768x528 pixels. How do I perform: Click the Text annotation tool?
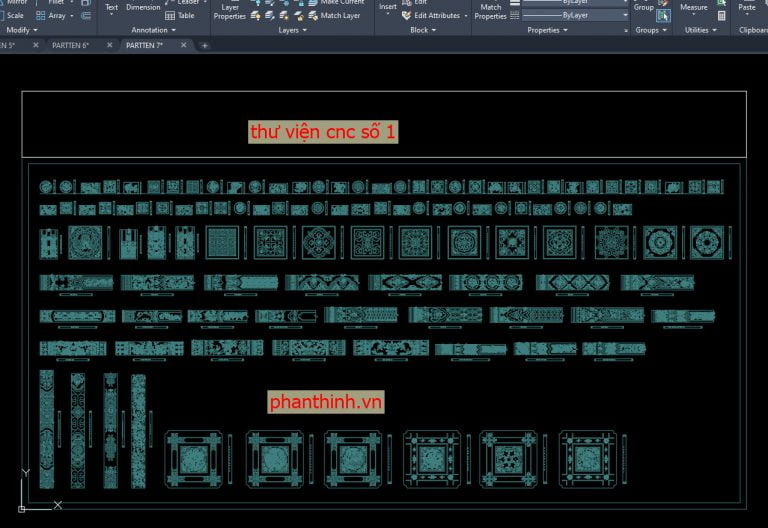coord(111,7)
